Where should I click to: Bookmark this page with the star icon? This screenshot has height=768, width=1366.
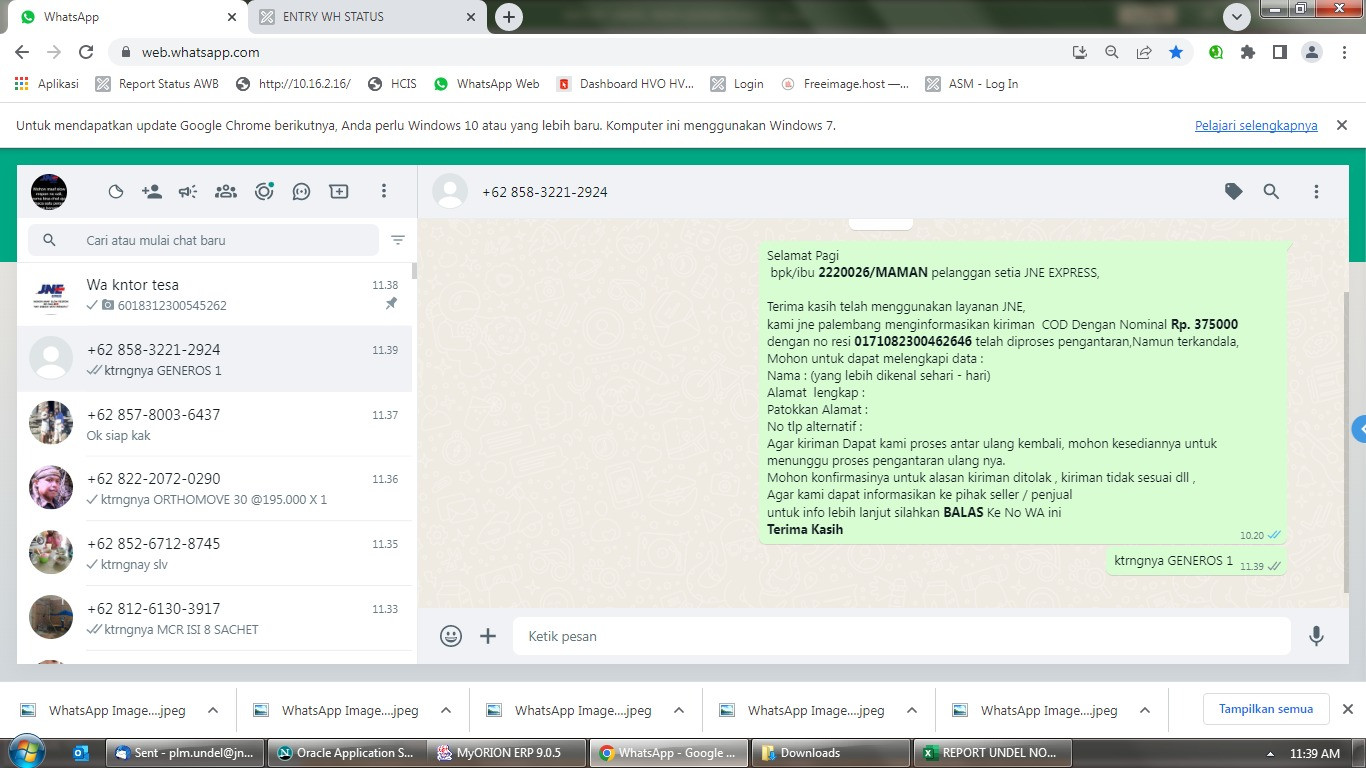tap(1176, 52)
